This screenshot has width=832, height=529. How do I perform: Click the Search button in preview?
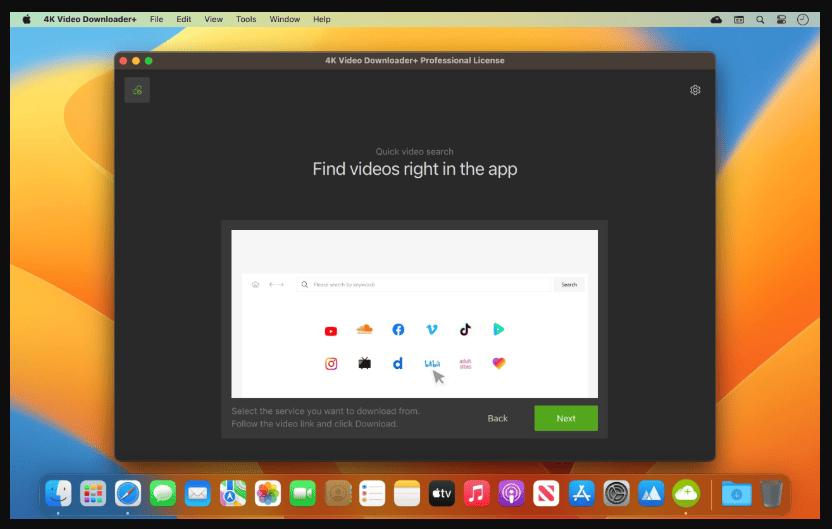click(569, 284)
